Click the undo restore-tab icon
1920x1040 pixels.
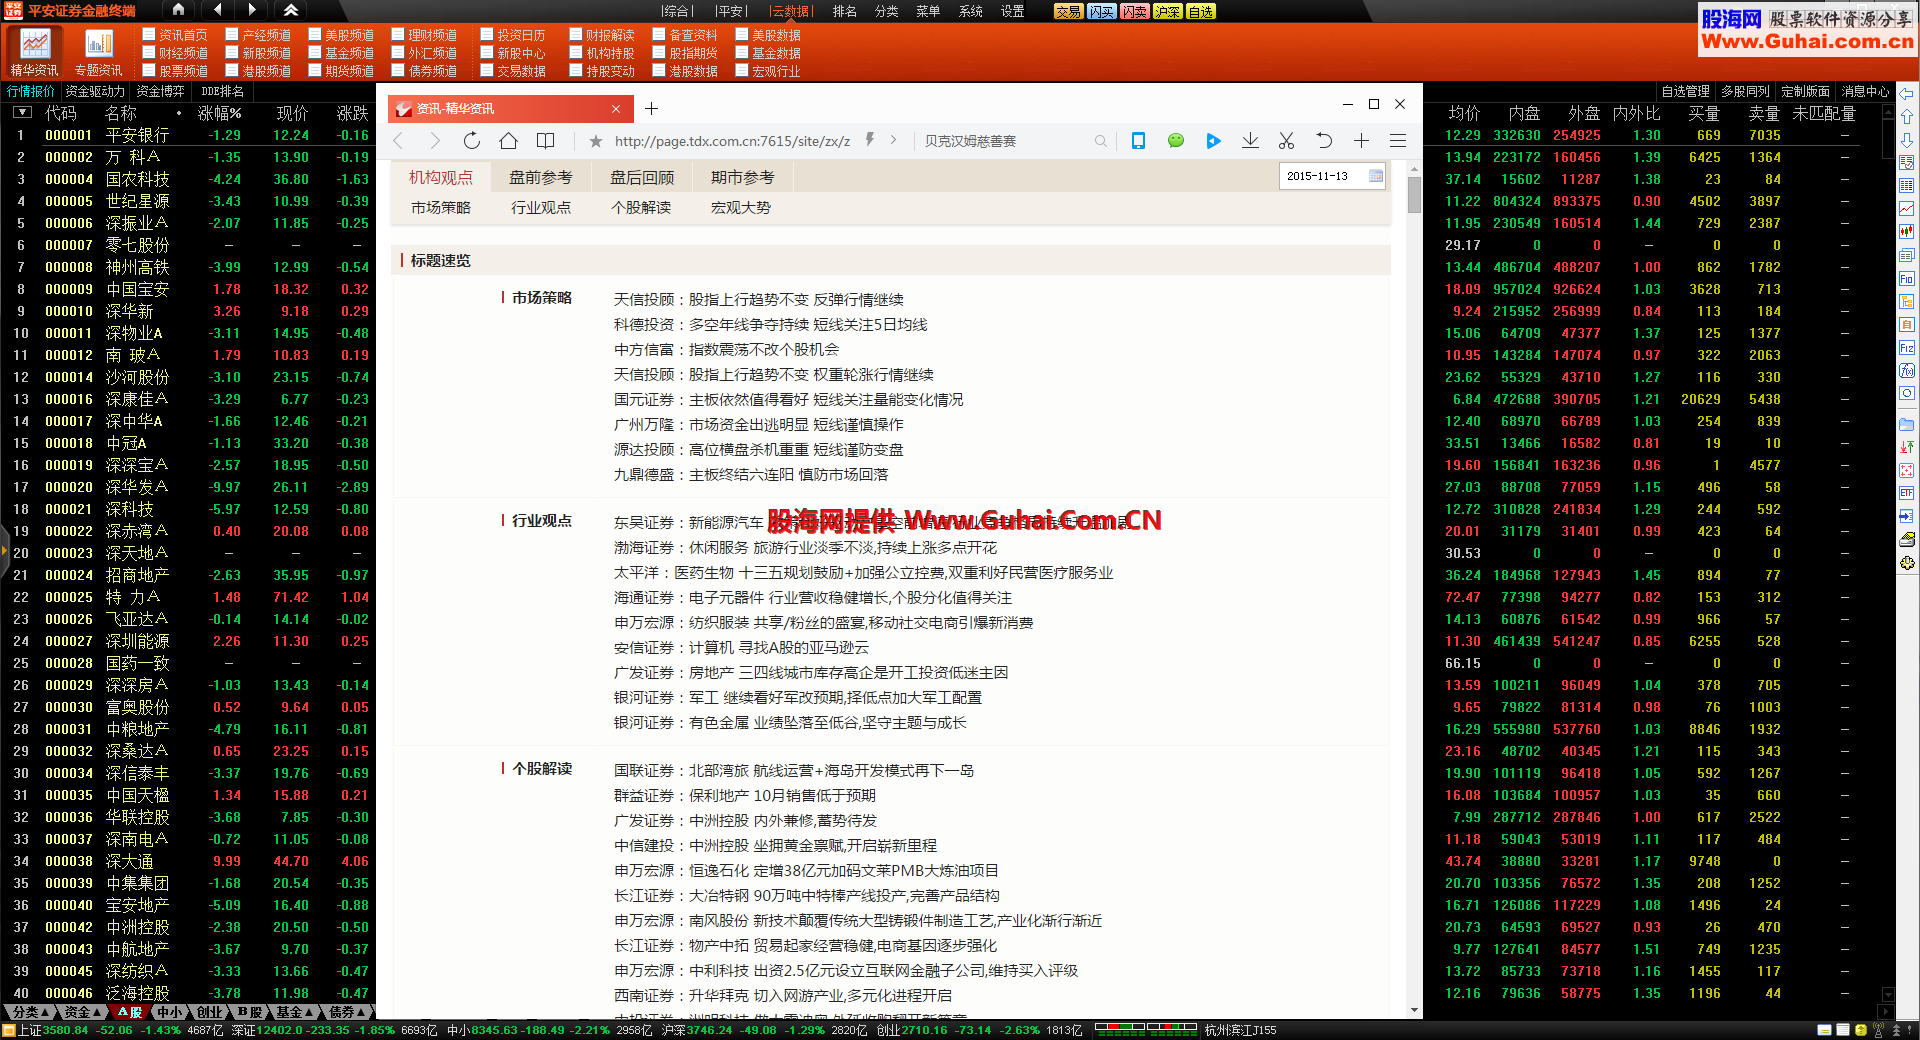[1324, 141]
